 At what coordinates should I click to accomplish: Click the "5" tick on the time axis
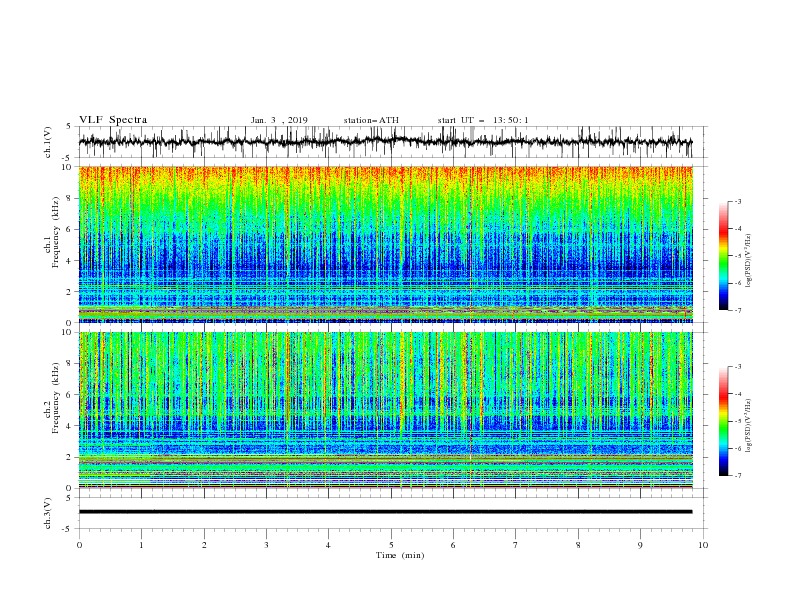point(391,545)
